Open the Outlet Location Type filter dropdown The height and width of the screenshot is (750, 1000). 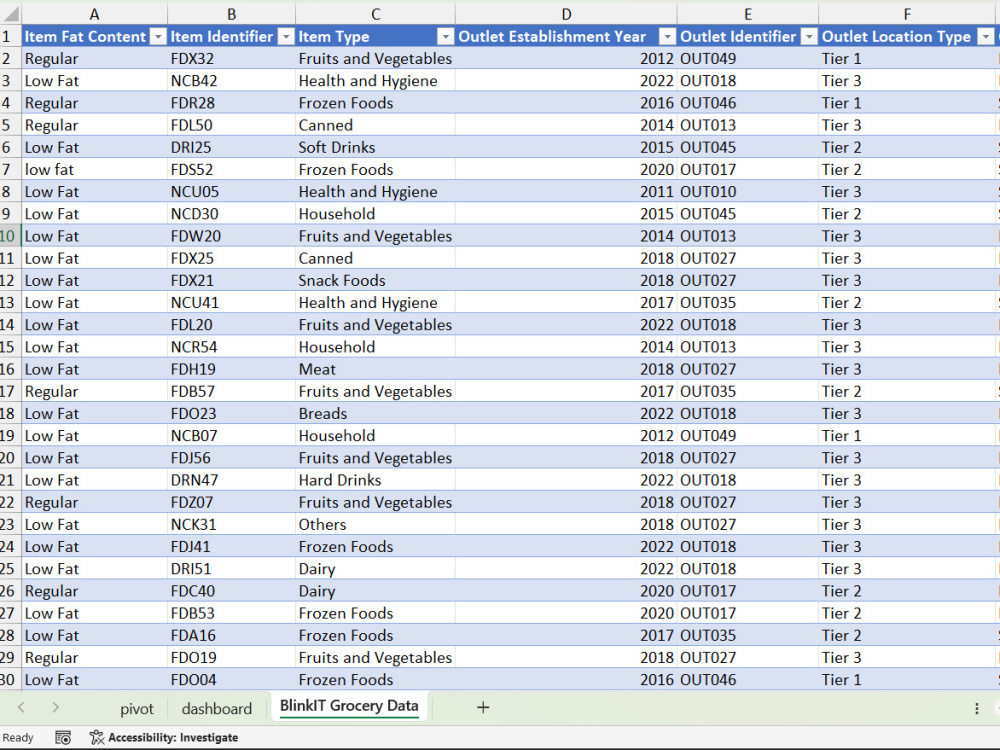coord(985,37)
